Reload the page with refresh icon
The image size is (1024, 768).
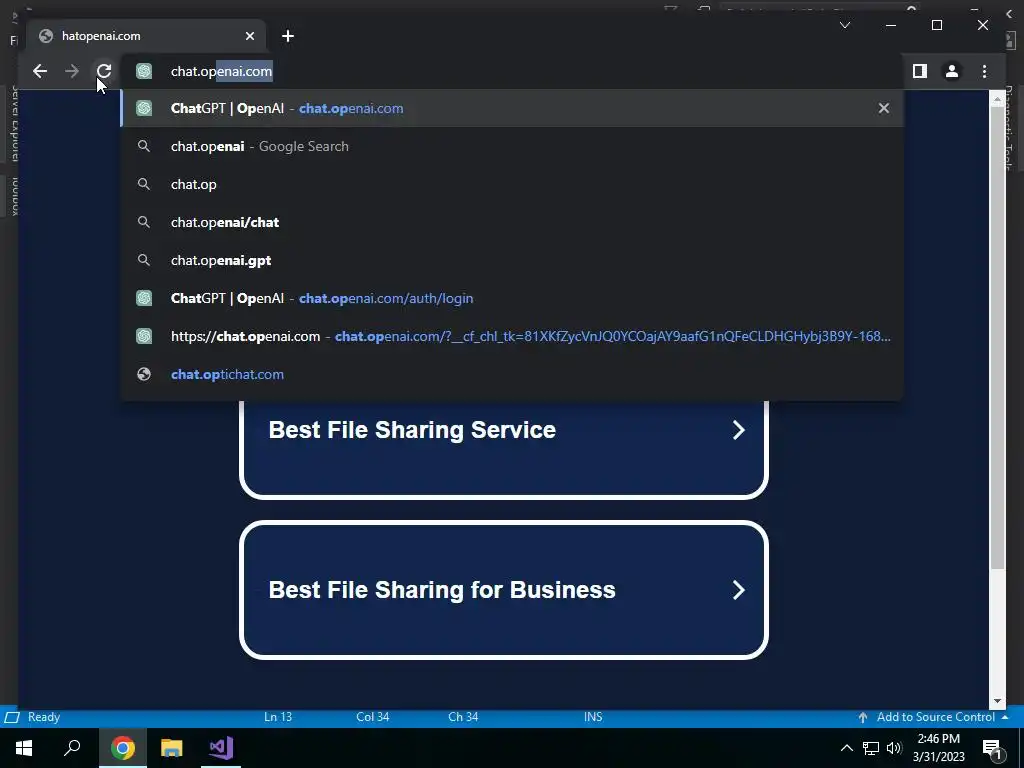(x=104, y=71)
